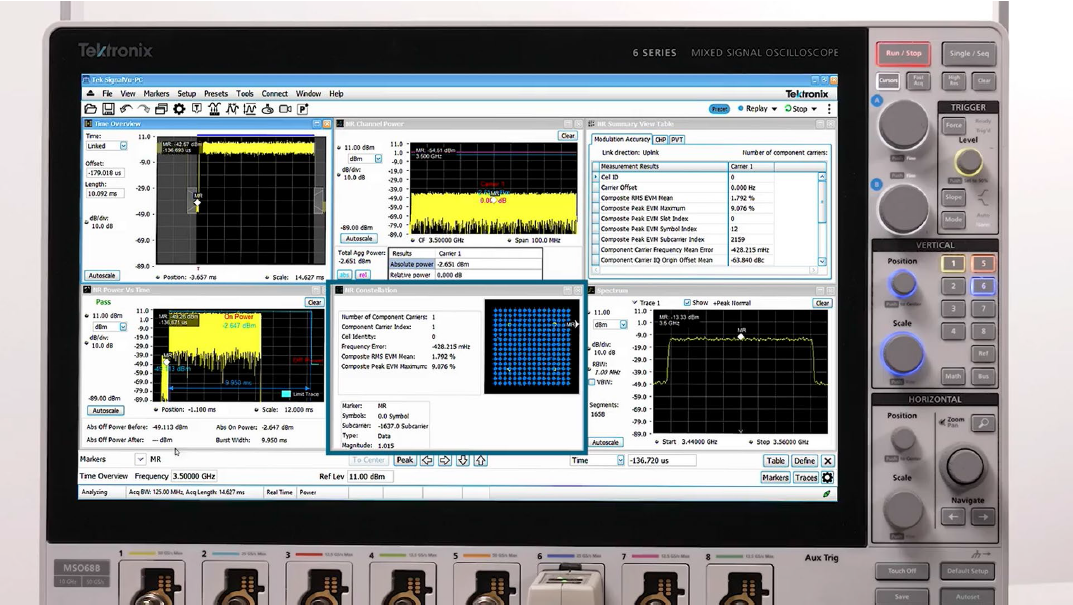
Task: Switch to the PVT tab
Action: click(x=677, y=140)
